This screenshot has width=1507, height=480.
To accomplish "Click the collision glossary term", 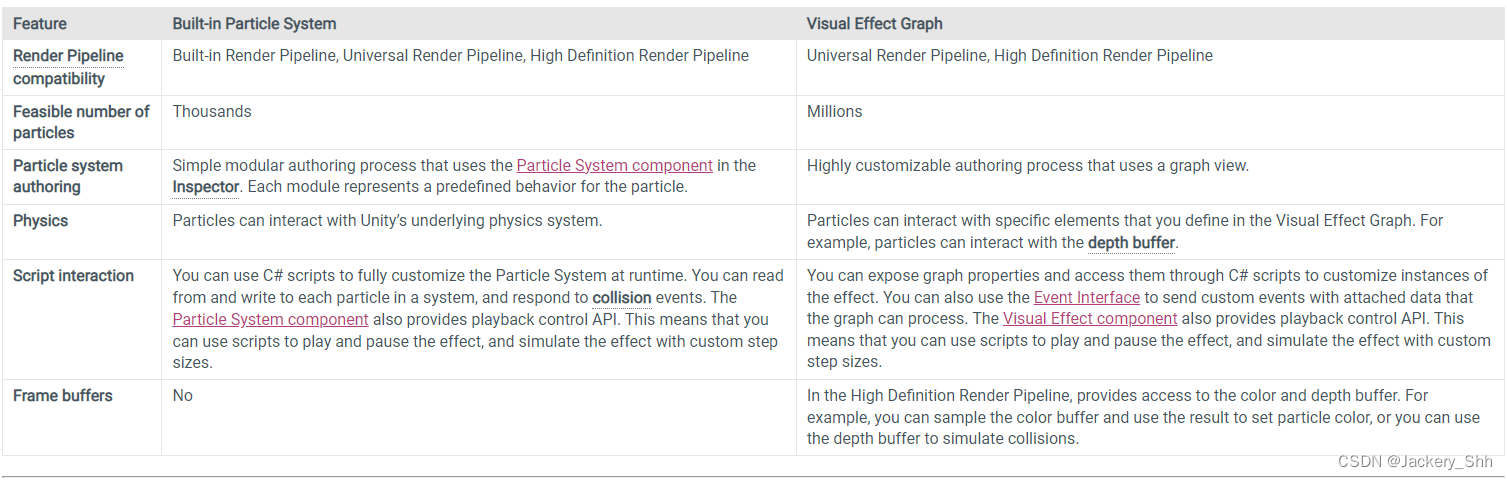I will 622,298.
